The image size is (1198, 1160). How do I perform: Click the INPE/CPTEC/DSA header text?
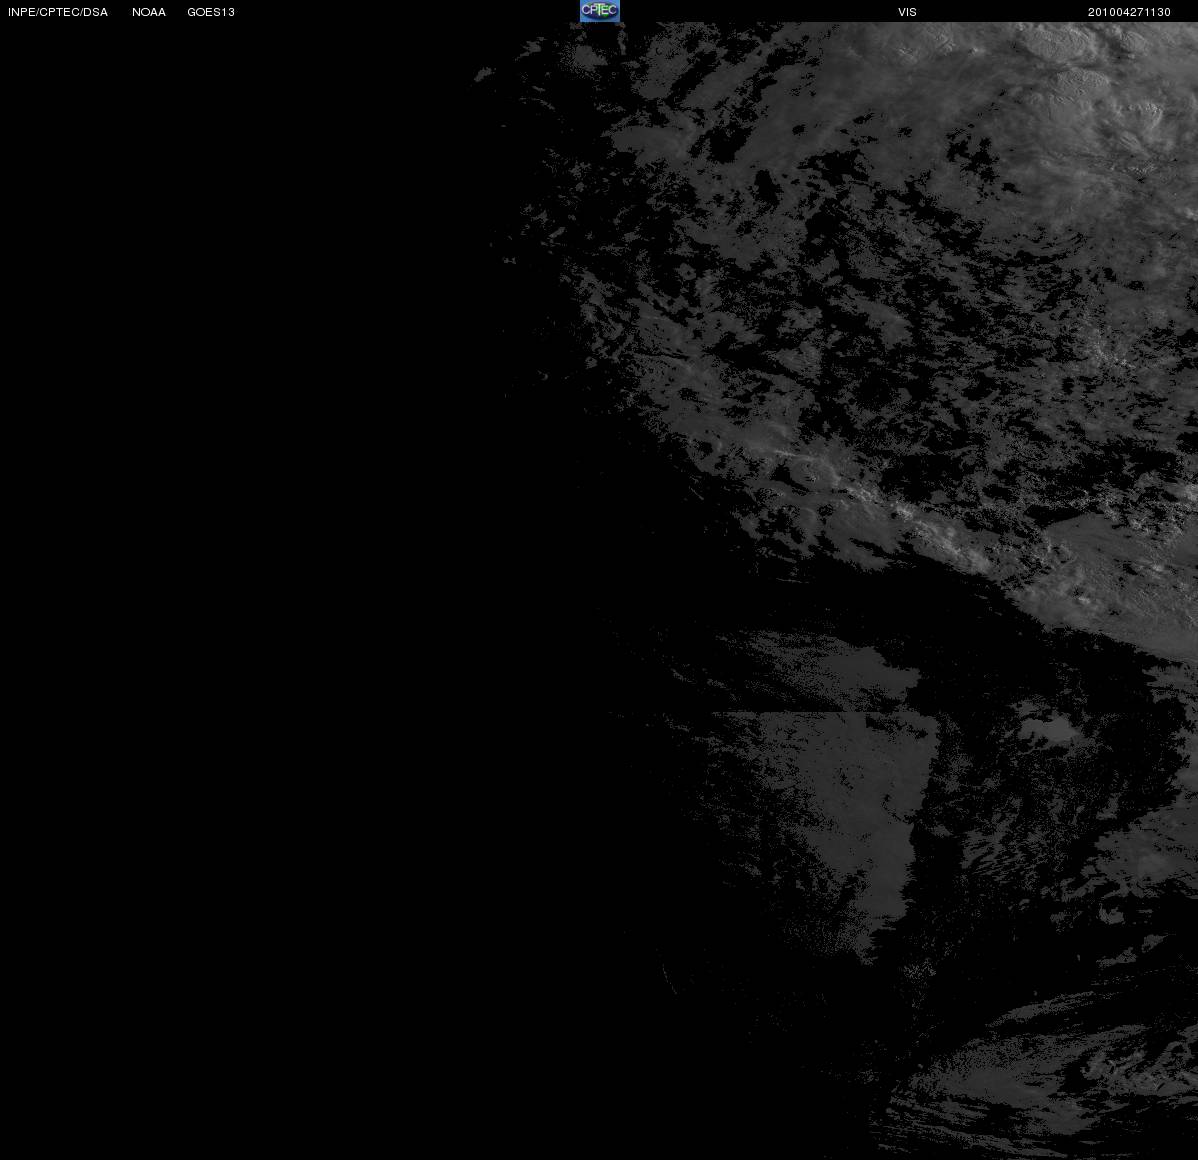(x=58, y=12)
